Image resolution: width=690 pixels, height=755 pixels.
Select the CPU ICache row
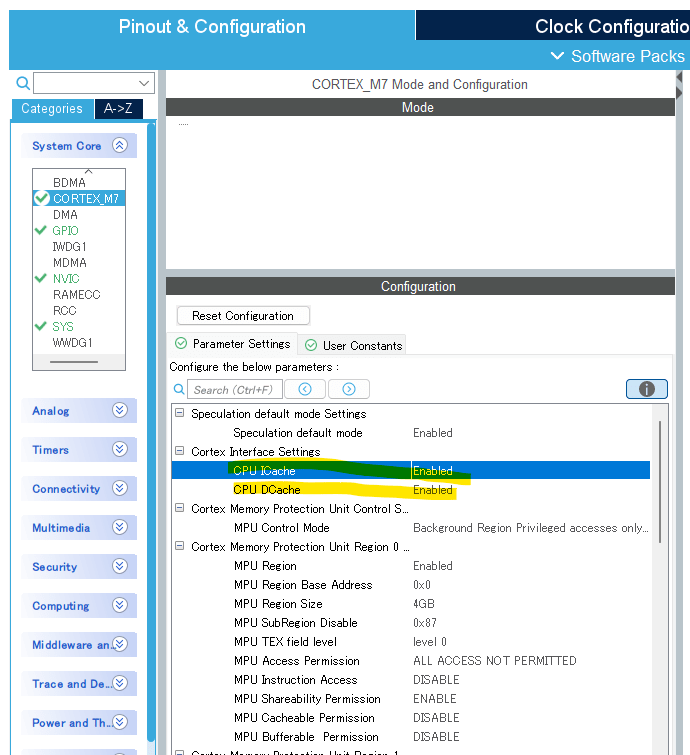tap(411, 470)
